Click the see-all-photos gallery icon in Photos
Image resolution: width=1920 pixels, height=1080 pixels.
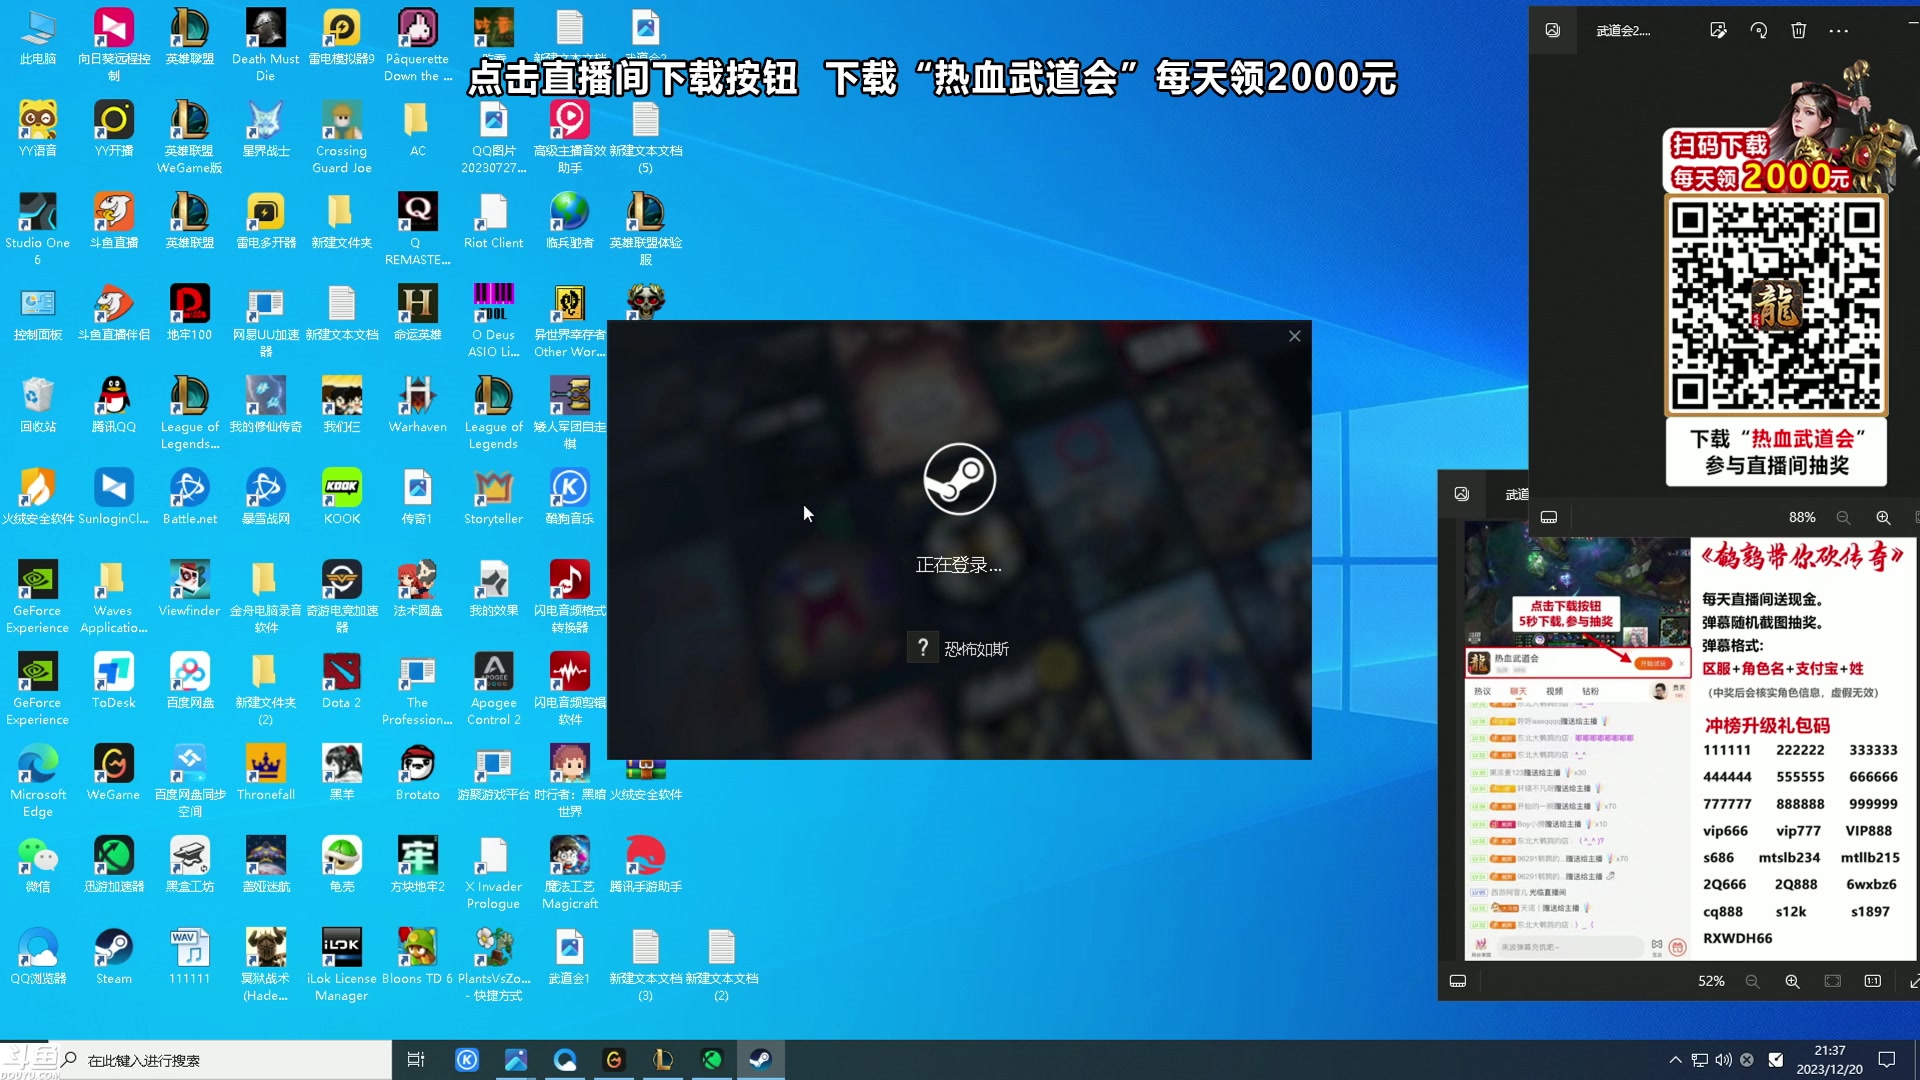coord(1553,31)
